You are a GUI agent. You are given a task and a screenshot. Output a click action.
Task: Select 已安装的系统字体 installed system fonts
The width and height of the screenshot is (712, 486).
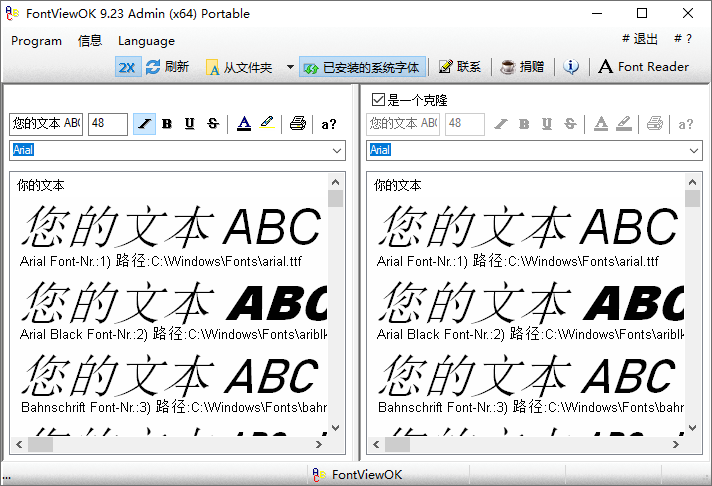(x=362, y=67)
